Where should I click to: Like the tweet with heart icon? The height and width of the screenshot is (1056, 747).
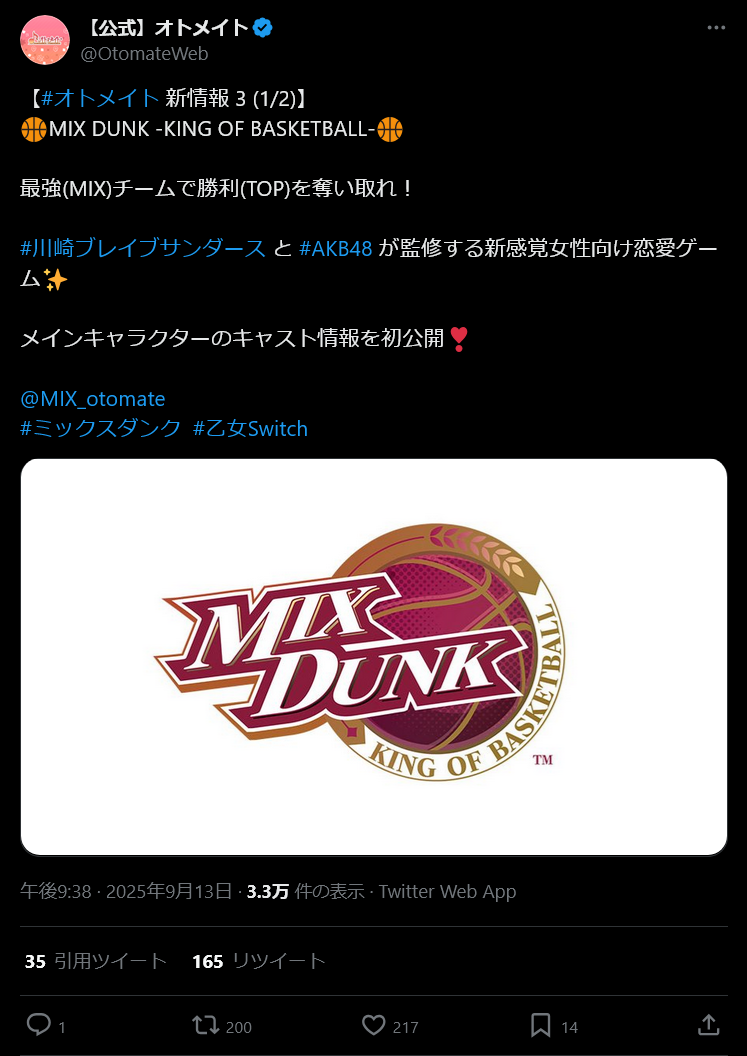(x=373, y=1025)
